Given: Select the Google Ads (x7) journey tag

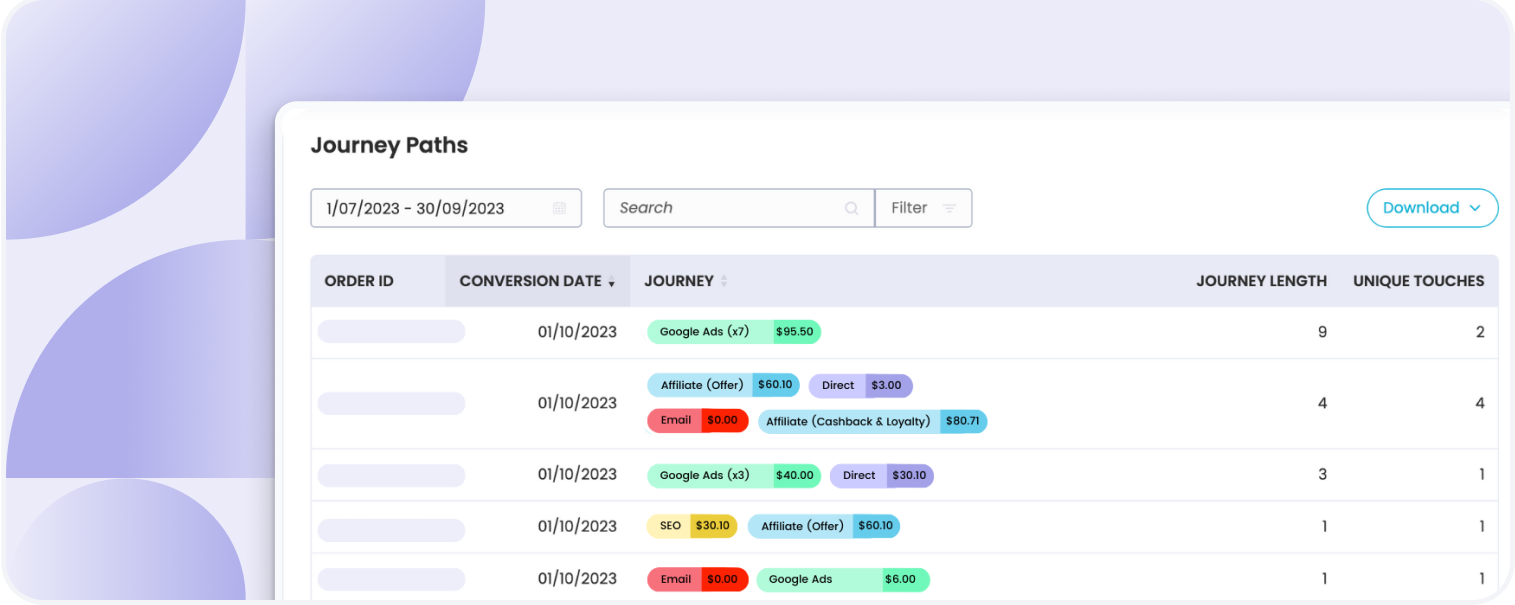Looking at the screenshot, I should (x=733, y=332).
